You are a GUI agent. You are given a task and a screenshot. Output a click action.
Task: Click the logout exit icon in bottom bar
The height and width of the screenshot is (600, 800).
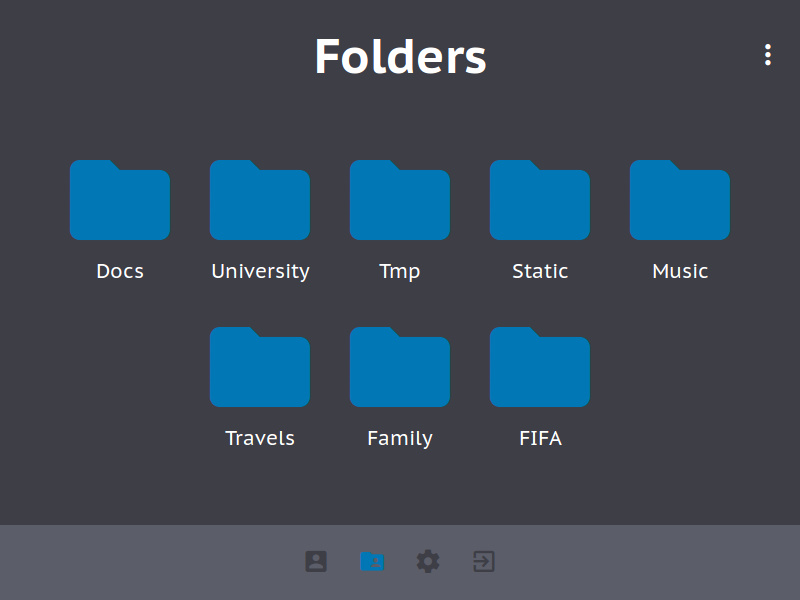483,561
